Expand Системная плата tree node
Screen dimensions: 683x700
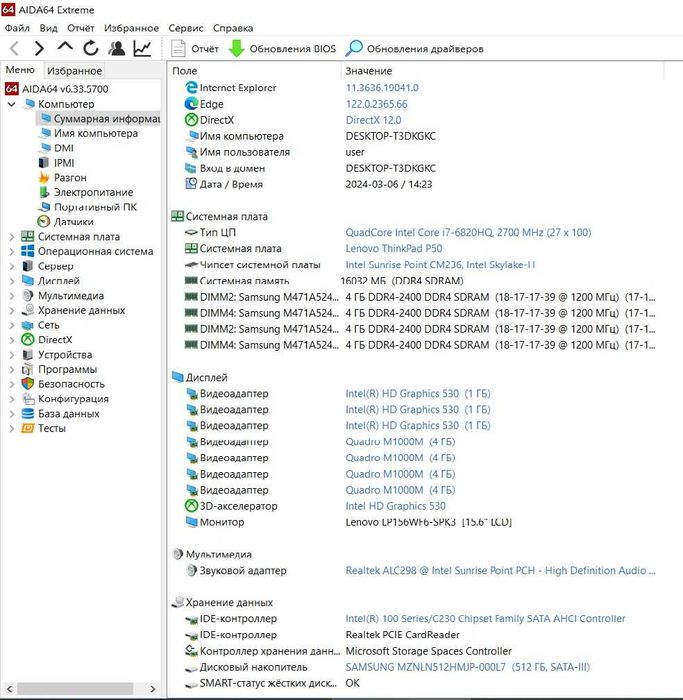pyautogui.click(x=12, y=237)
